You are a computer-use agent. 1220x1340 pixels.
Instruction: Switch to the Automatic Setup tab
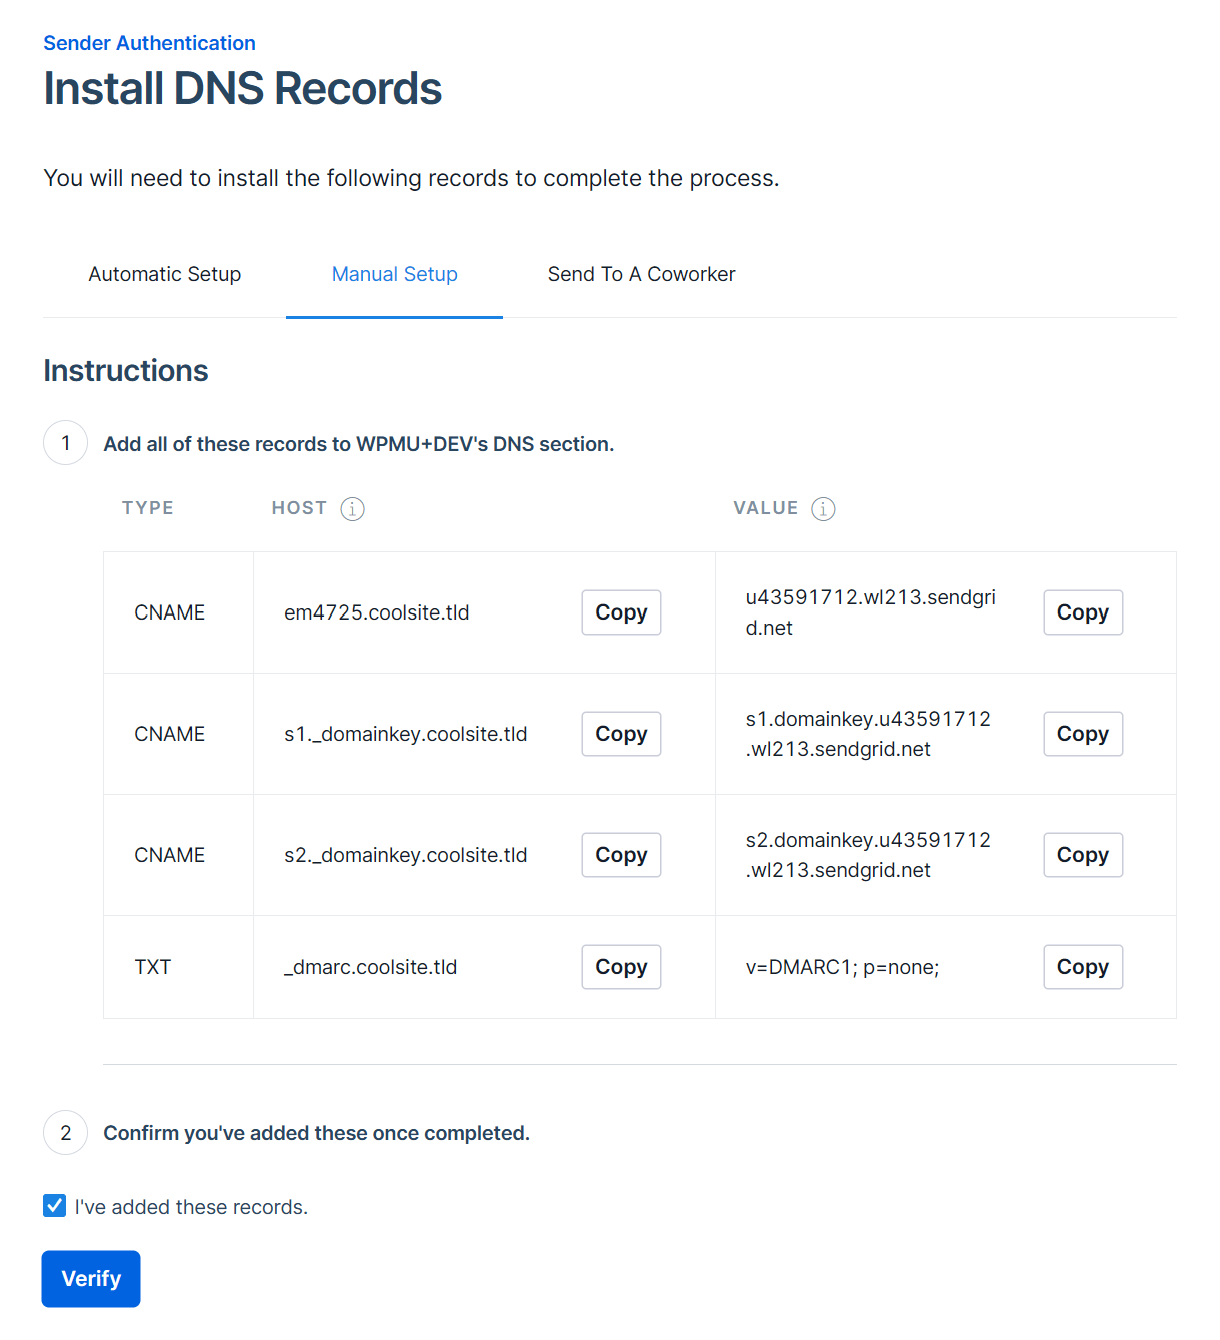(164, 274)
